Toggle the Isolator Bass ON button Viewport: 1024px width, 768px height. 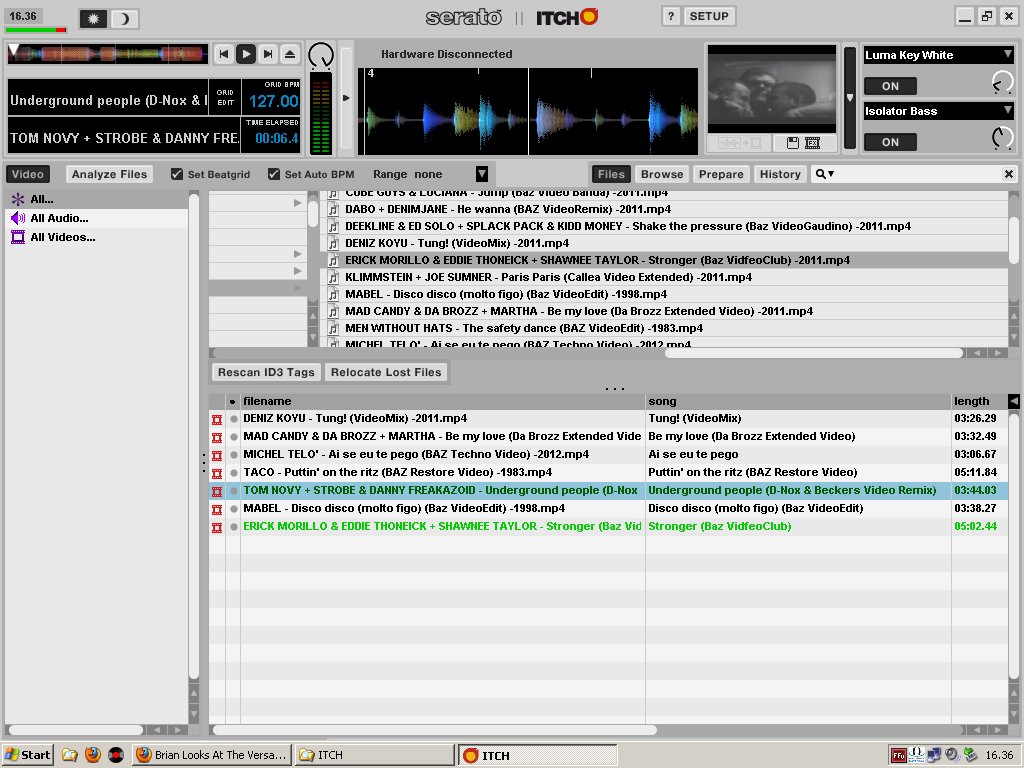pos(890,142)
